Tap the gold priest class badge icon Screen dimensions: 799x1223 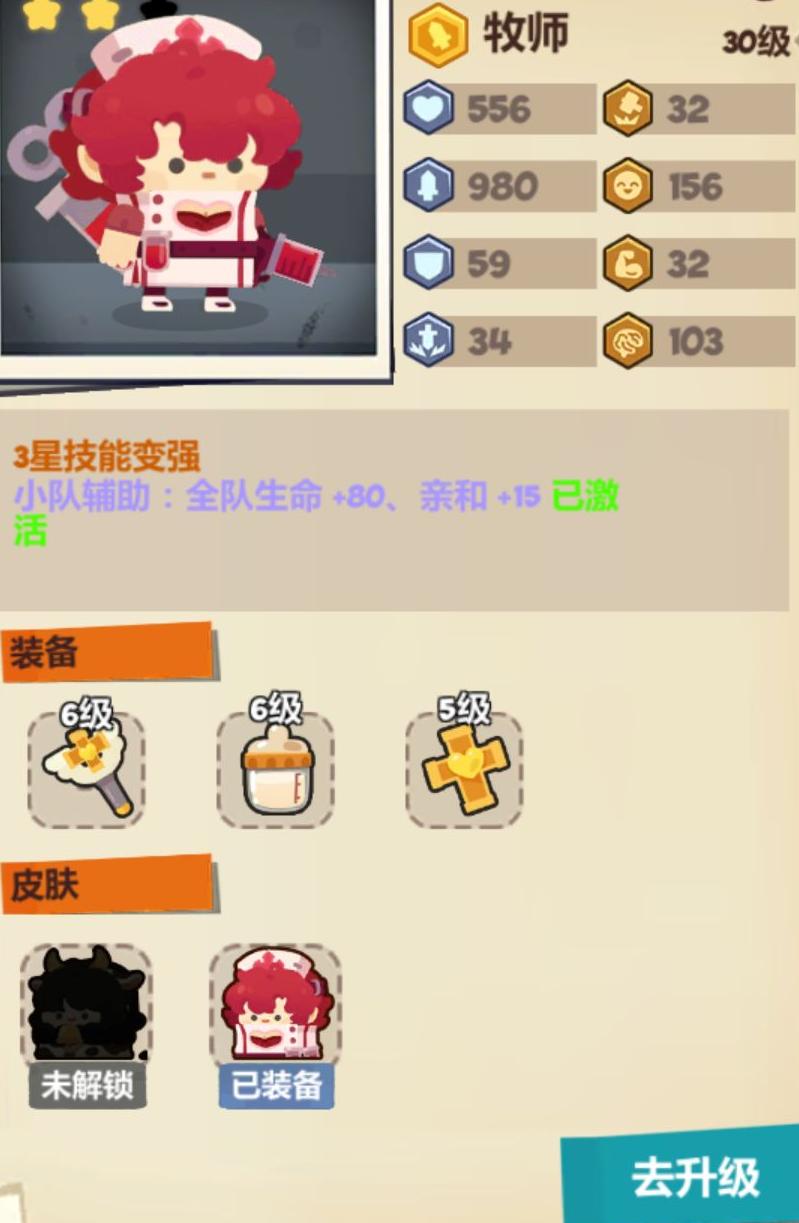coord(438,35)
